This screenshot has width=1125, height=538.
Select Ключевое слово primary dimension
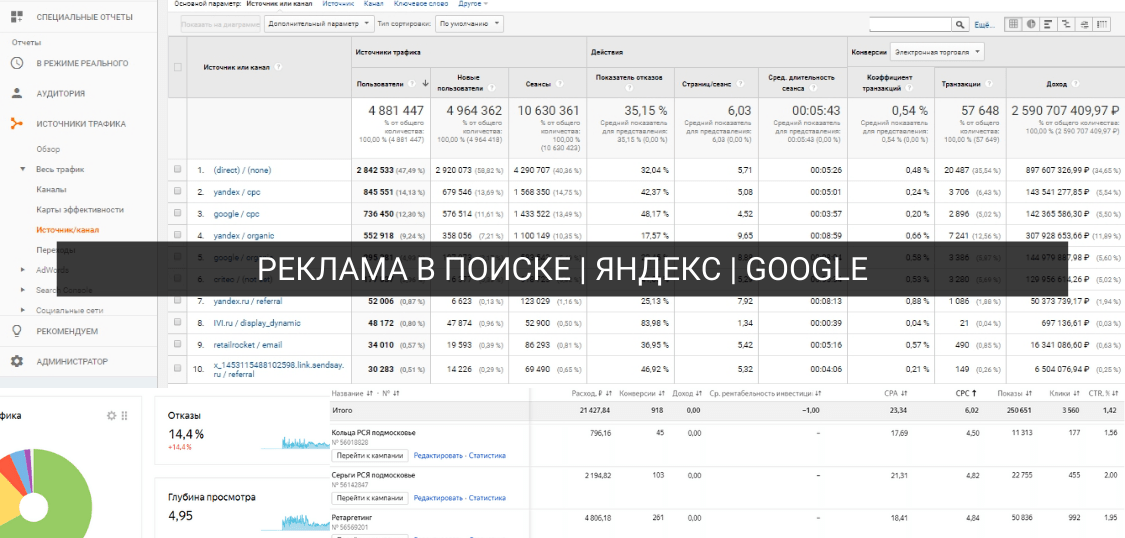tap(420, 4)
